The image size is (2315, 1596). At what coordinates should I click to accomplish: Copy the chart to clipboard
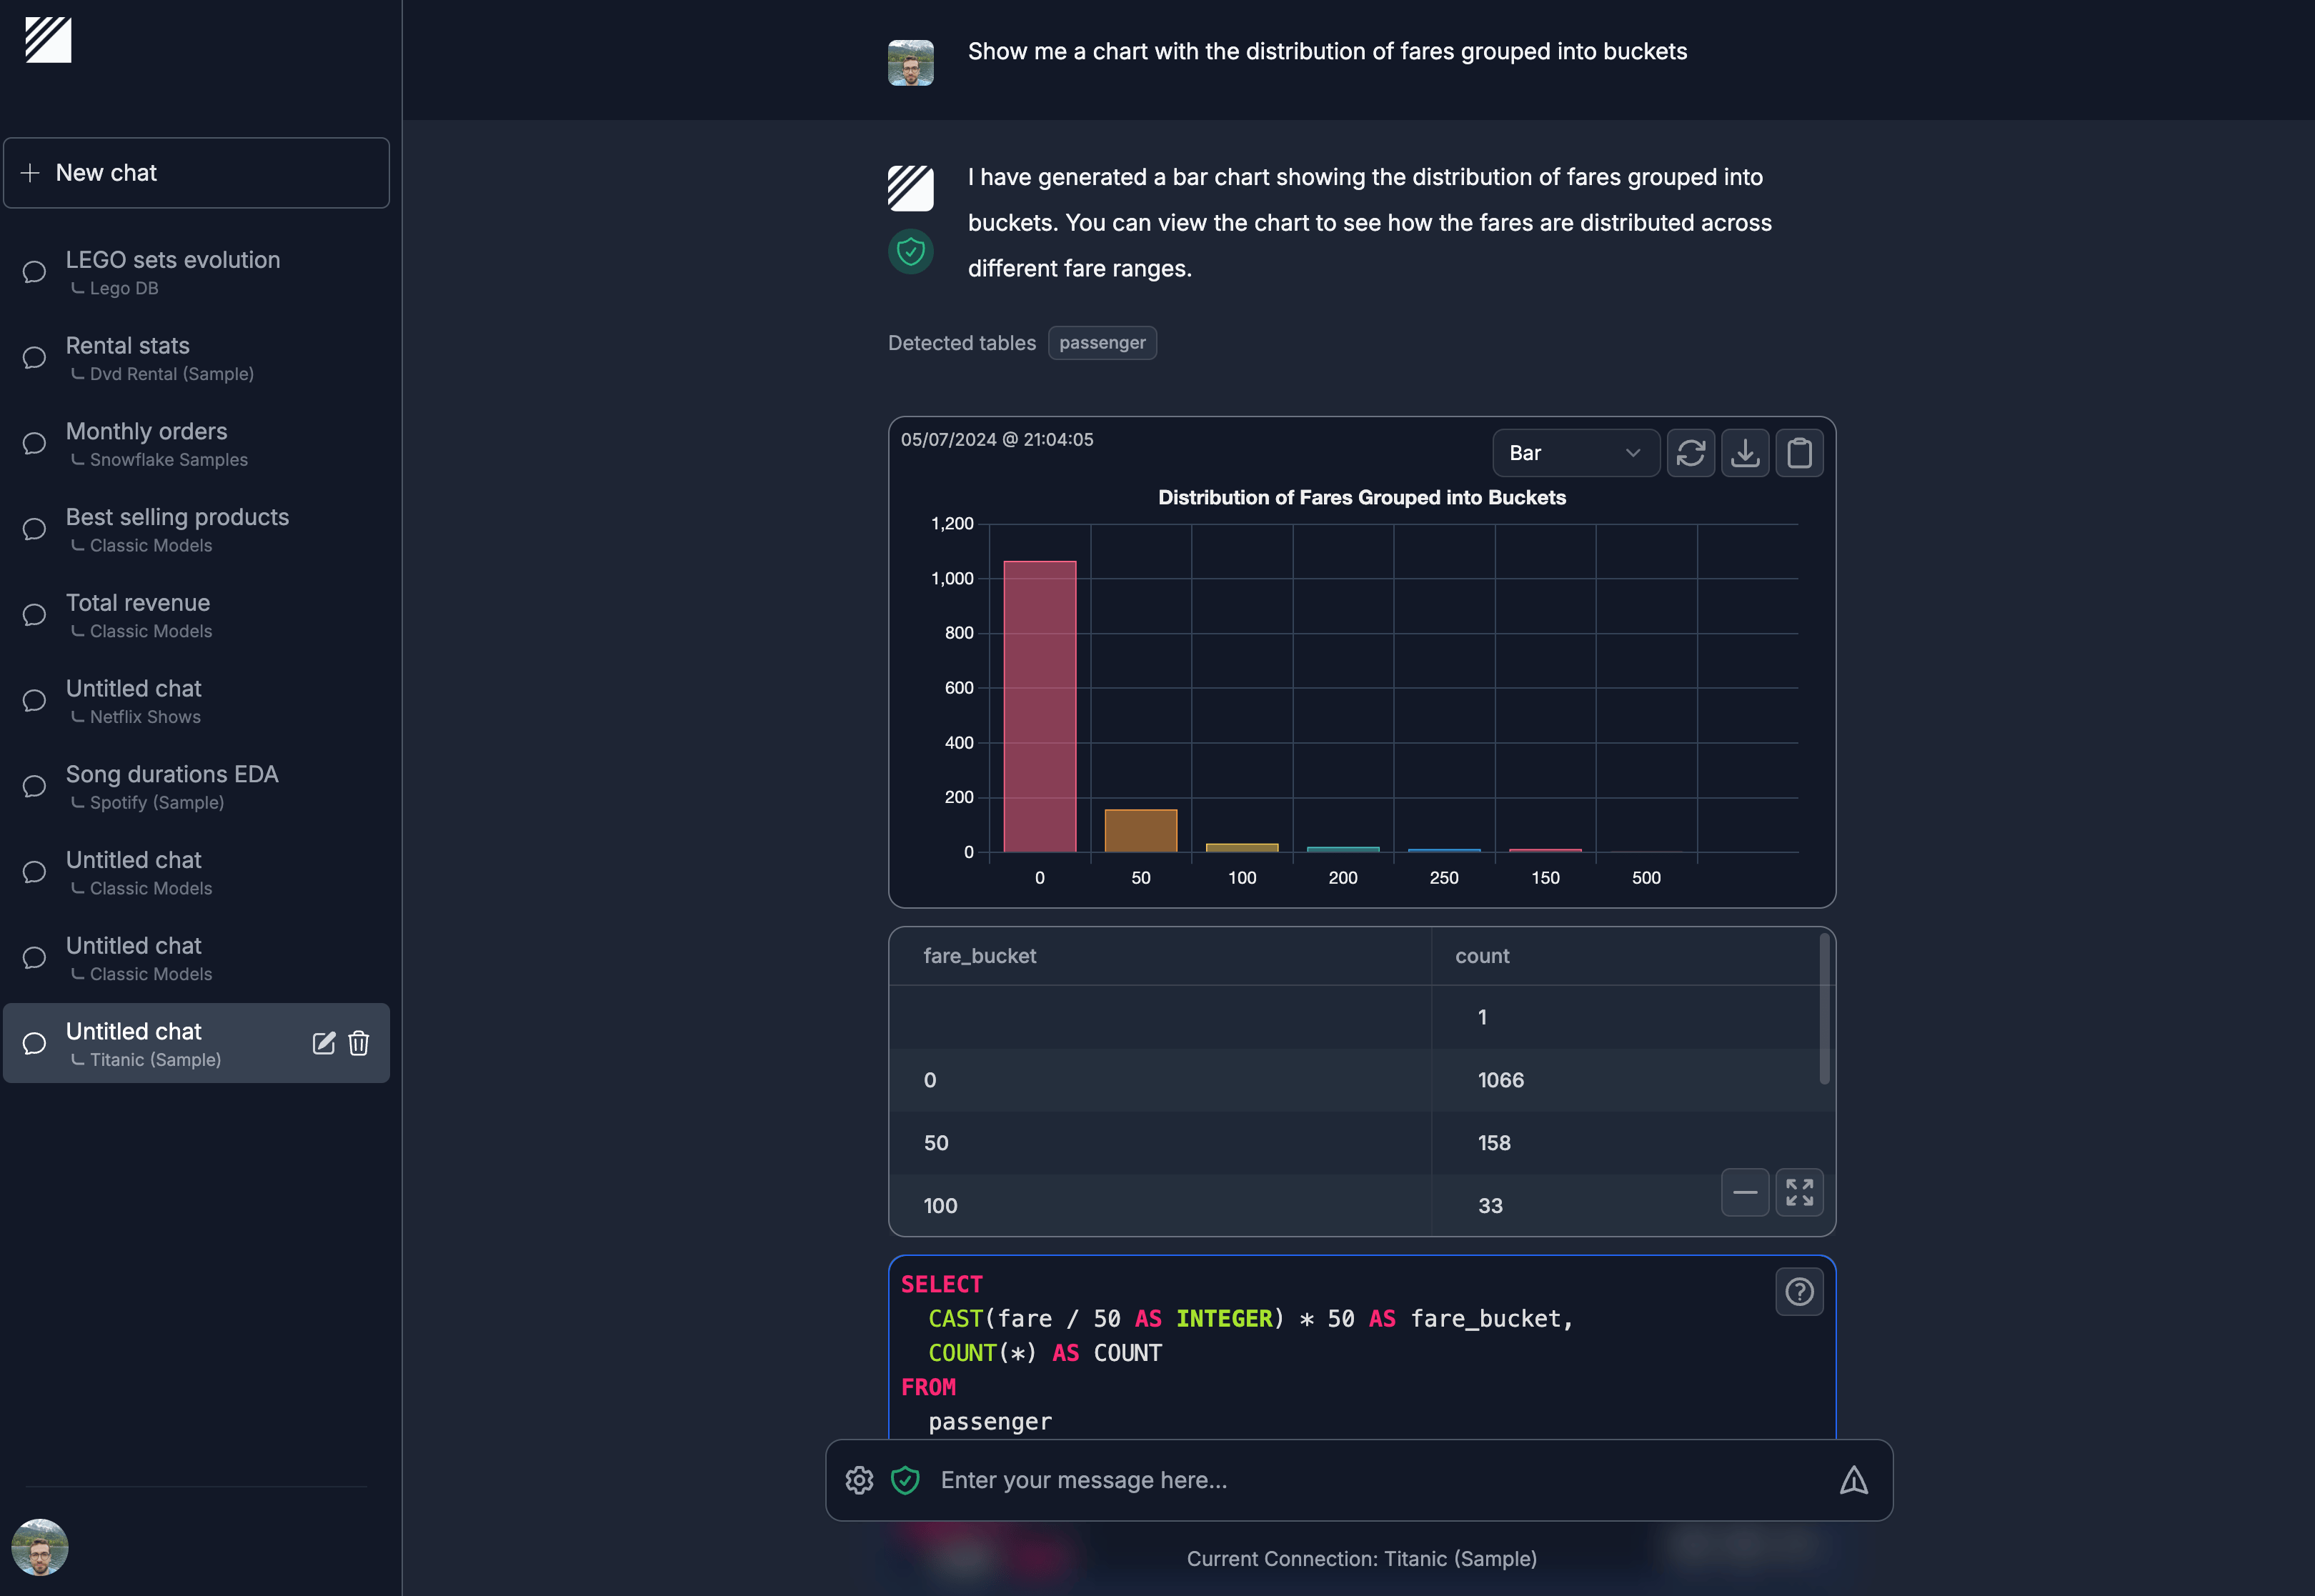(x=1799, y=453)
